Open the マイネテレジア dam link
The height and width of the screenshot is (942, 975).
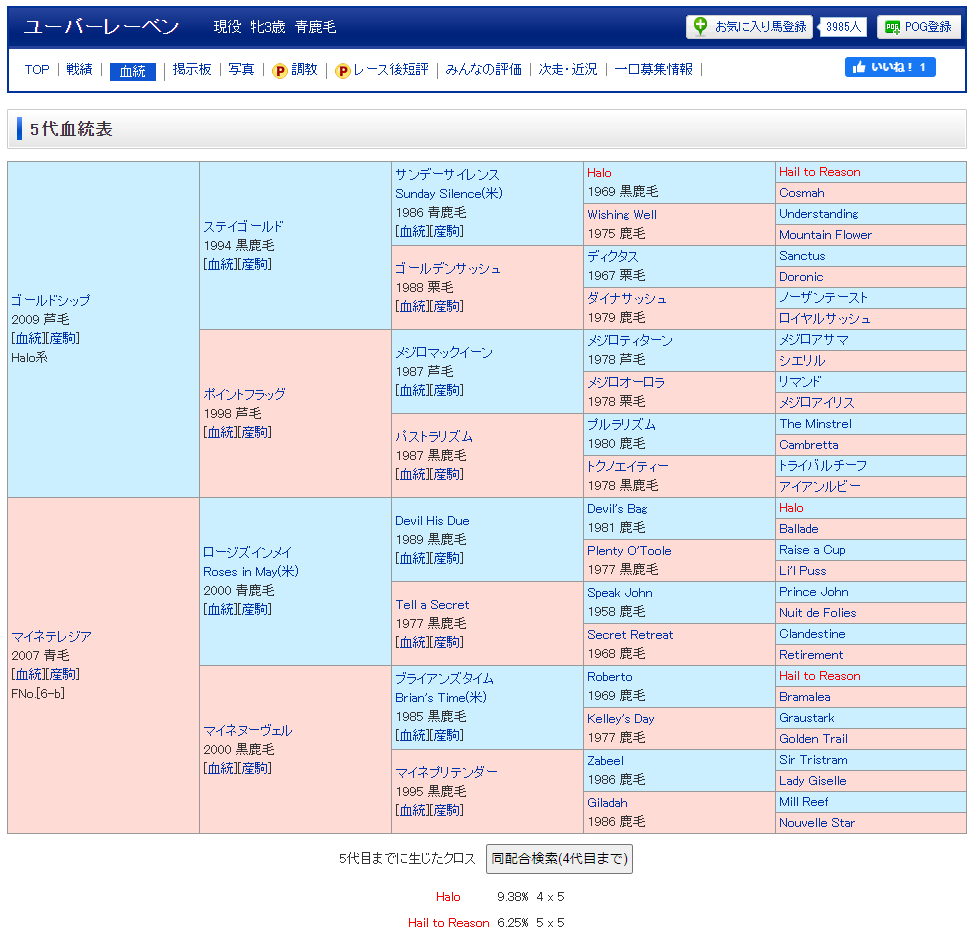point(51,637)
